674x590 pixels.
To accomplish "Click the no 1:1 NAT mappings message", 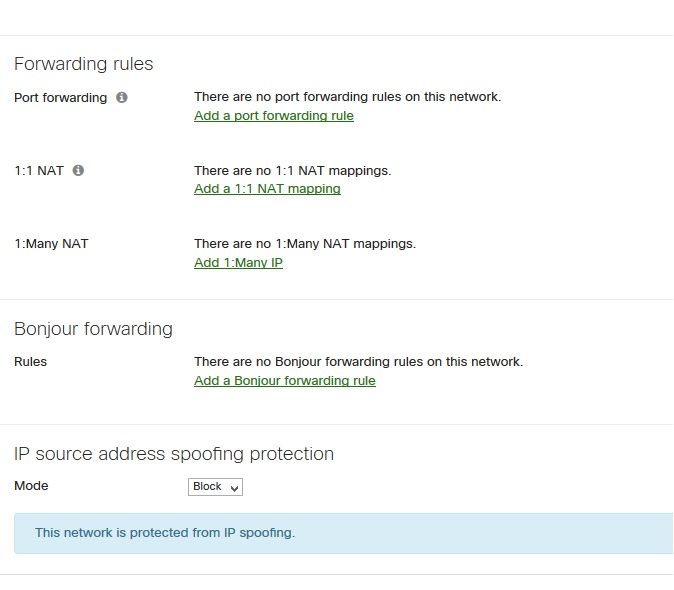I will (292, 171).
